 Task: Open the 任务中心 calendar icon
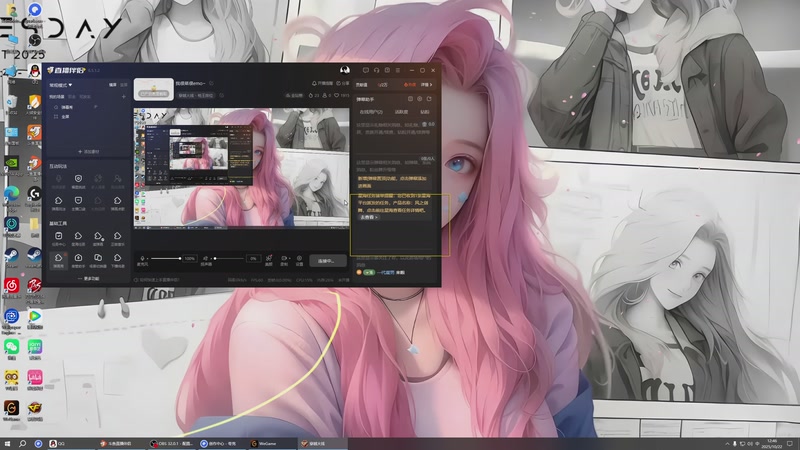coord(59,236)
